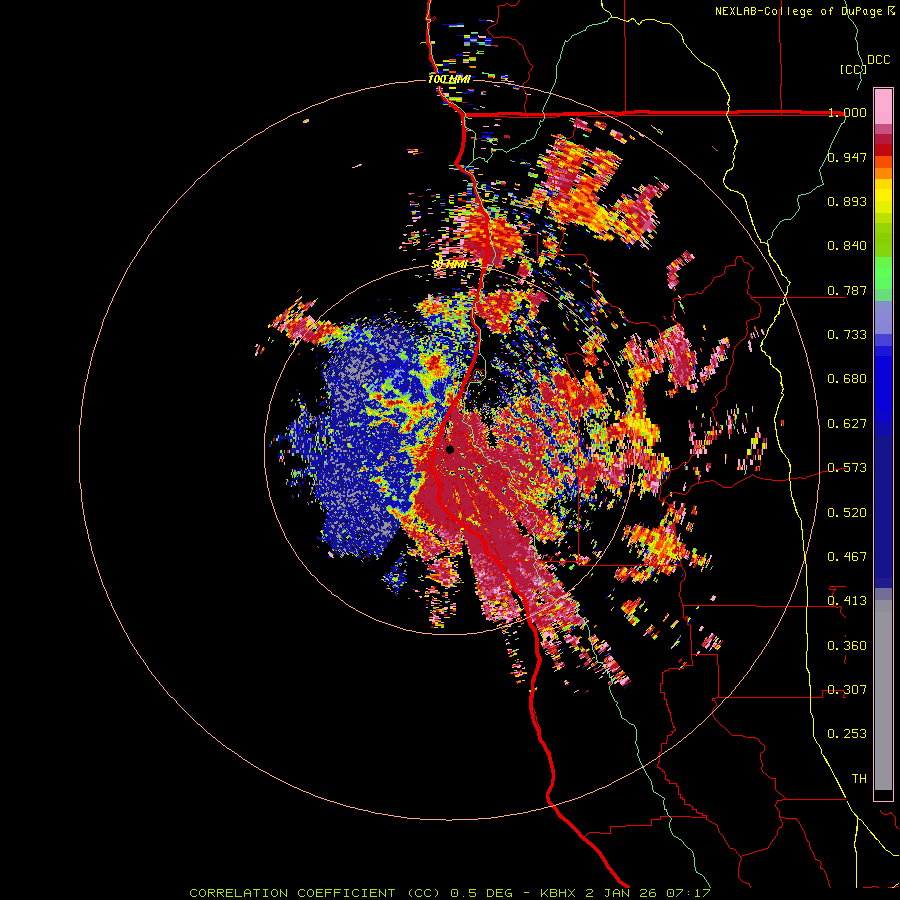Click the 0.573 legend value
This screenshot has height=900, width=900.
[x=847, y=468]
